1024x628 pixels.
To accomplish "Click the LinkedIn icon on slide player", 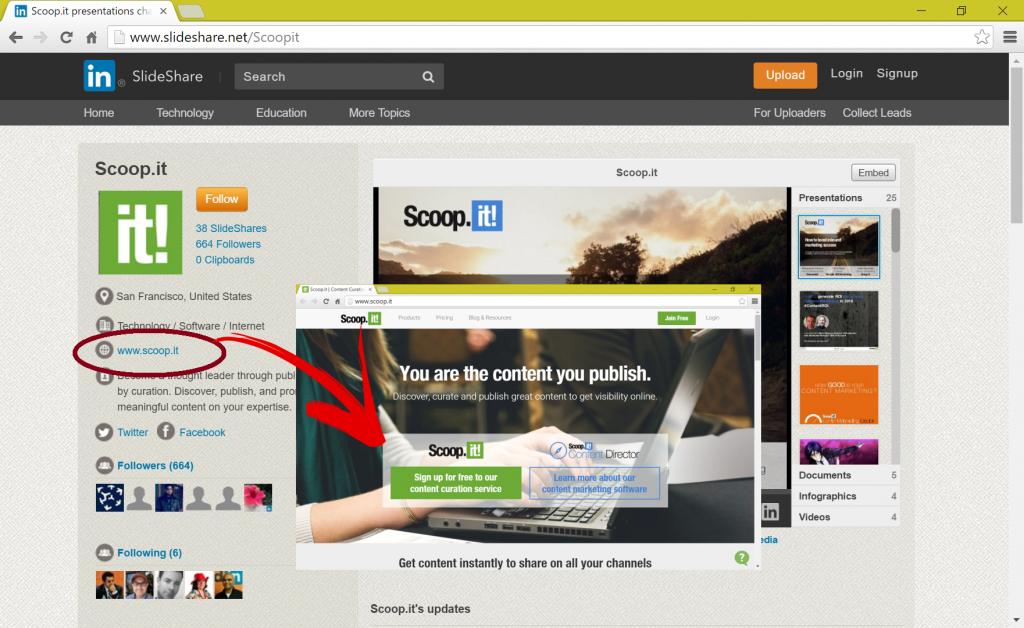I will [771, 512].
